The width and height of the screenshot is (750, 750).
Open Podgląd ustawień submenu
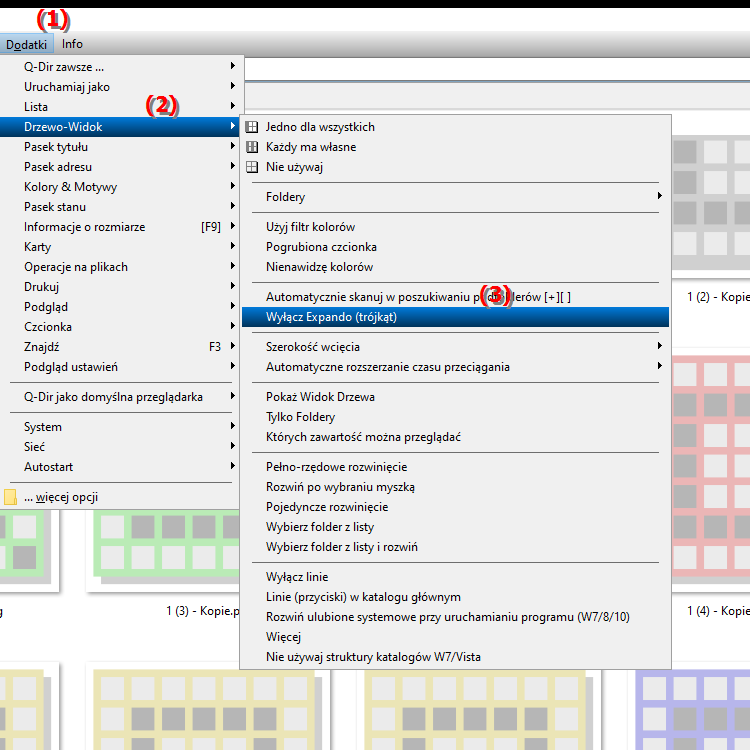click(120, 367)
